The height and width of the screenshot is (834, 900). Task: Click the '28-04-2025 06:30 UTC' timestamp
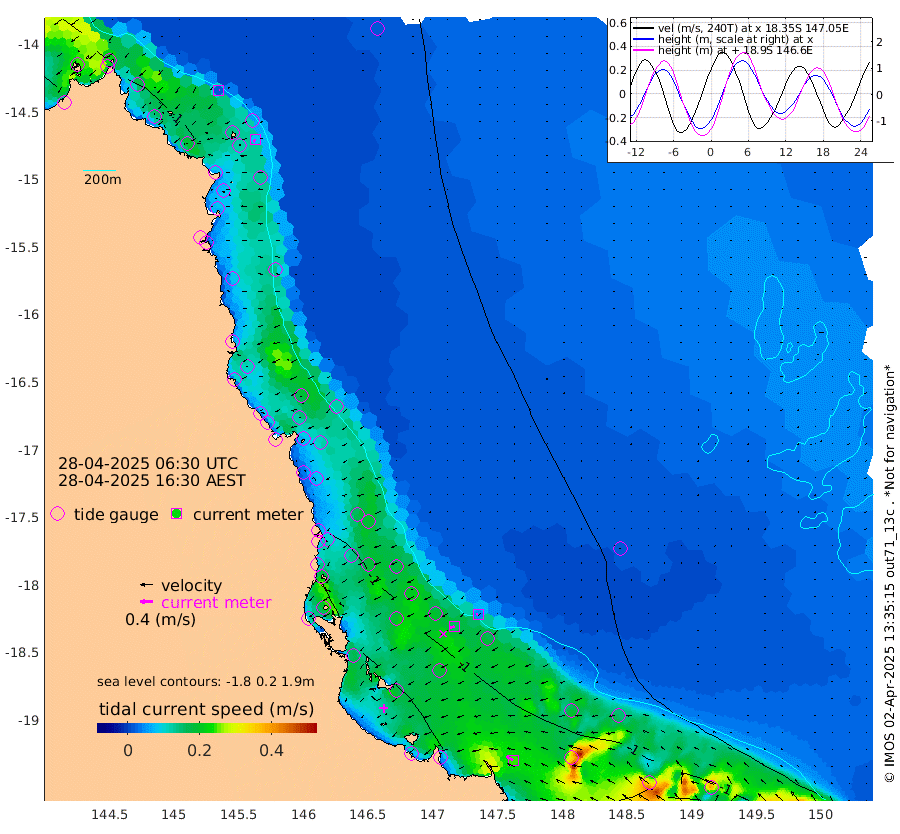pos(148,463)
